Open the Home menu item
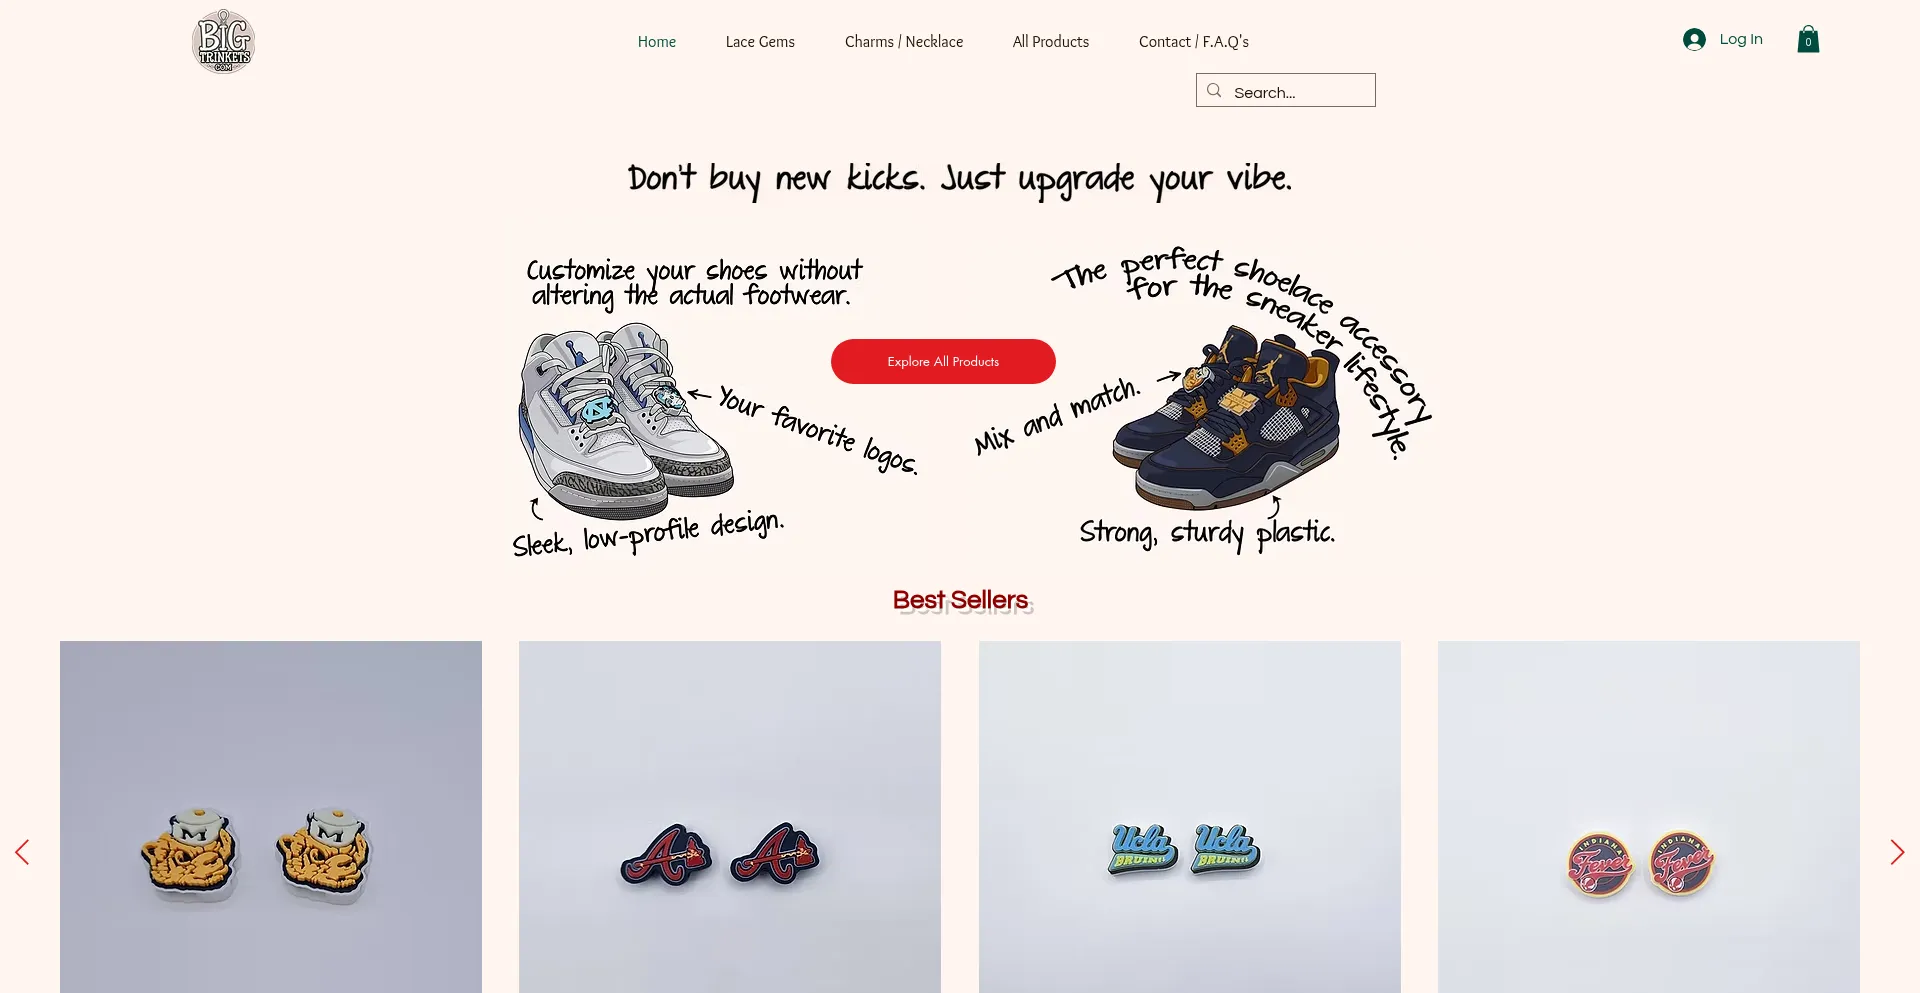Image resolution: width=1920 pixels, height=993 pixels. tap(657, 42)
